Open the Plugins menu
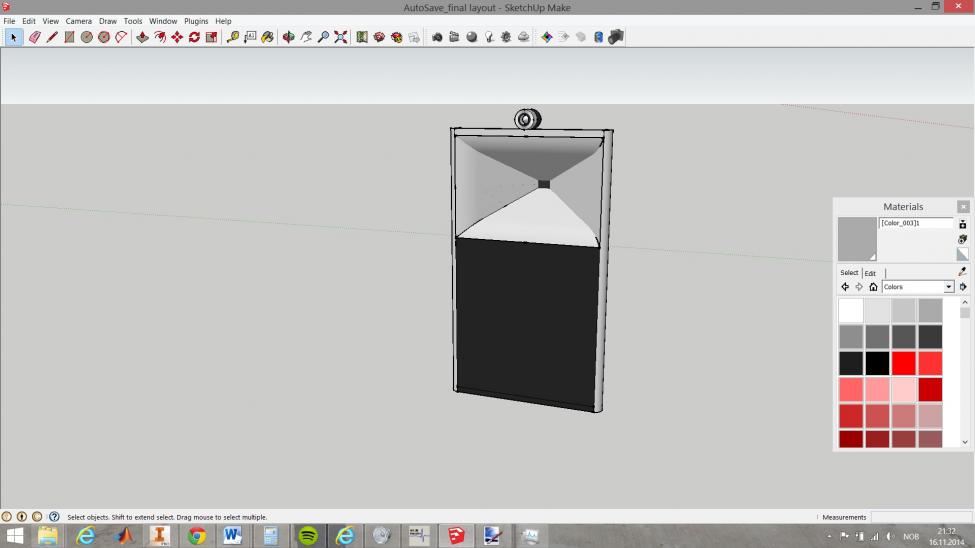 coord(196,21)
